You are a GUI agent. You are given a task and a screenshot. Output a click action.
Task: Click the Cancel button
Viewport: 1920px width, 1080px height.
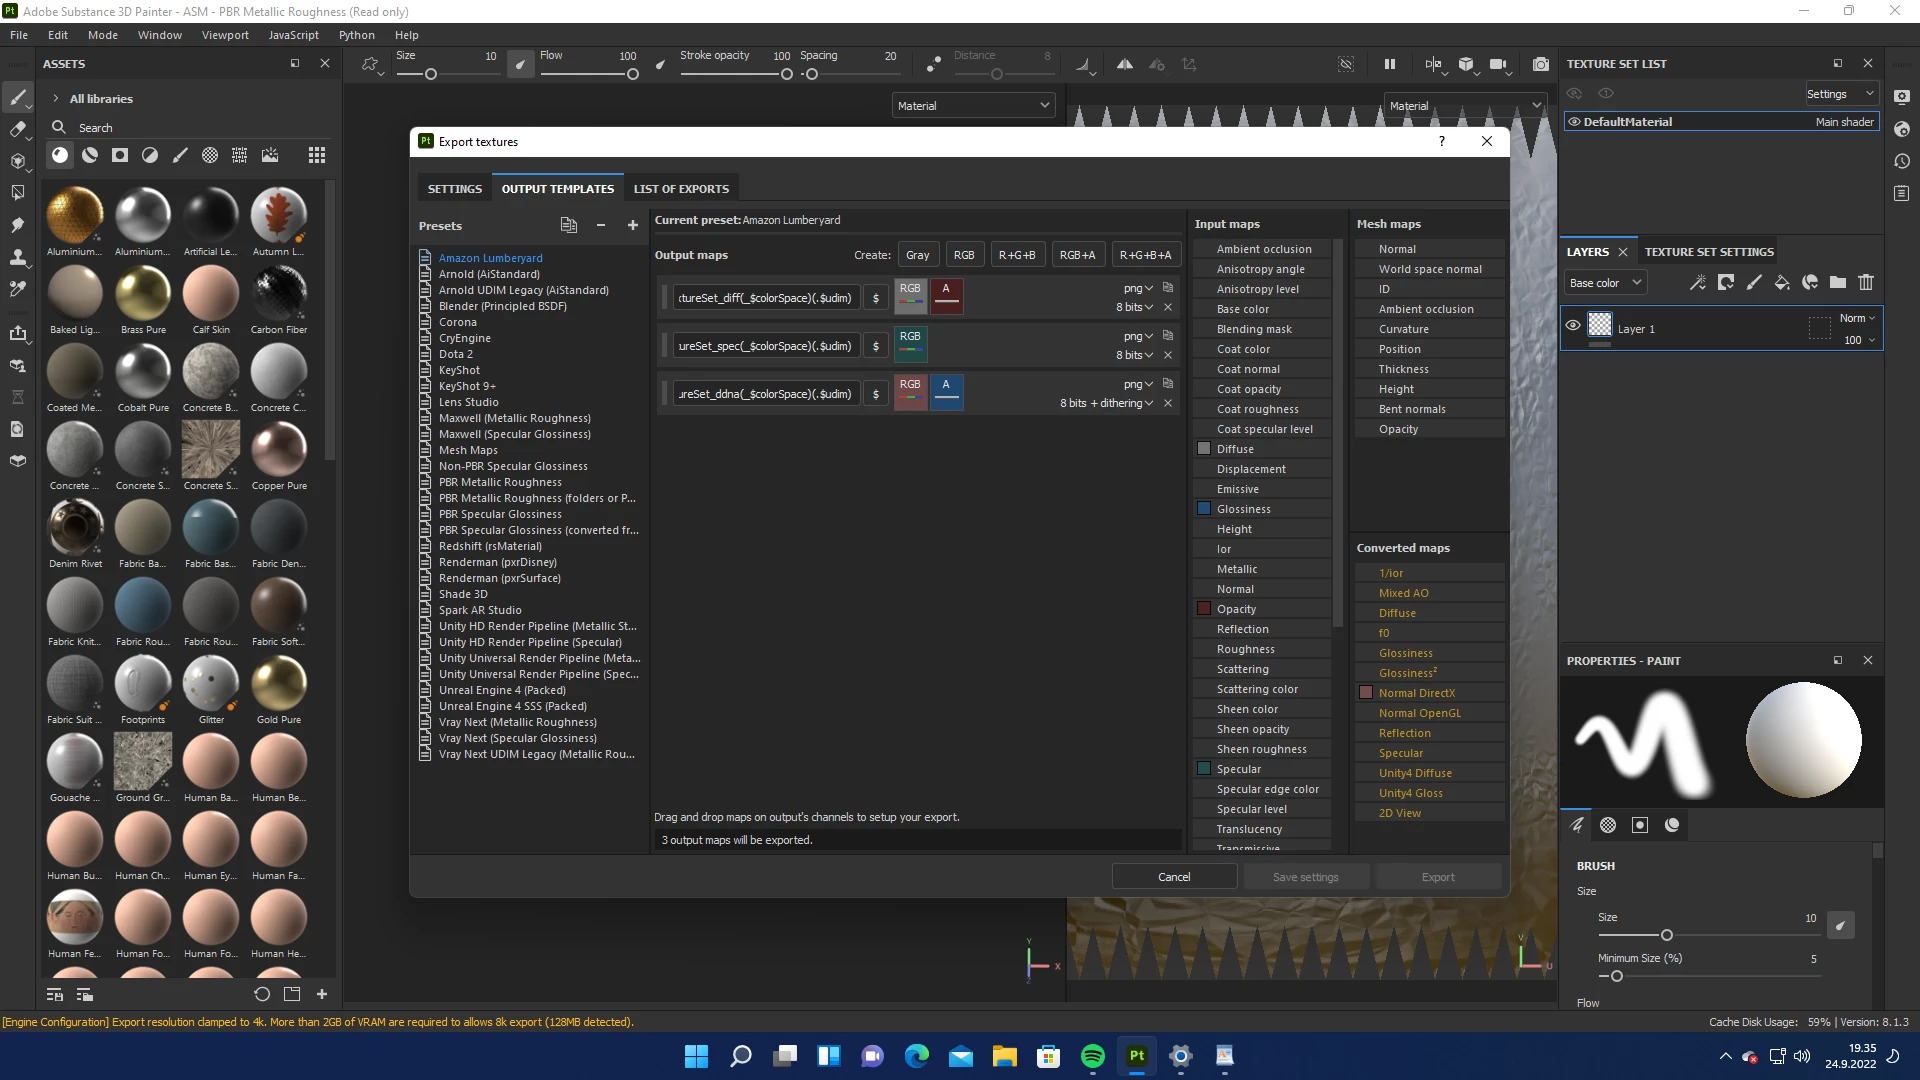(1174, 877)
